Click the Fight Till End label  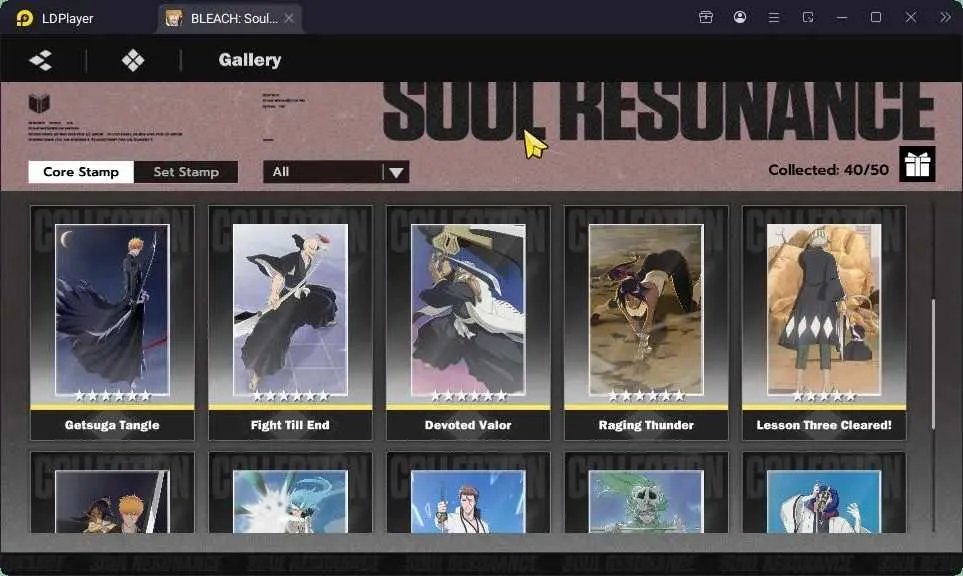290,425
